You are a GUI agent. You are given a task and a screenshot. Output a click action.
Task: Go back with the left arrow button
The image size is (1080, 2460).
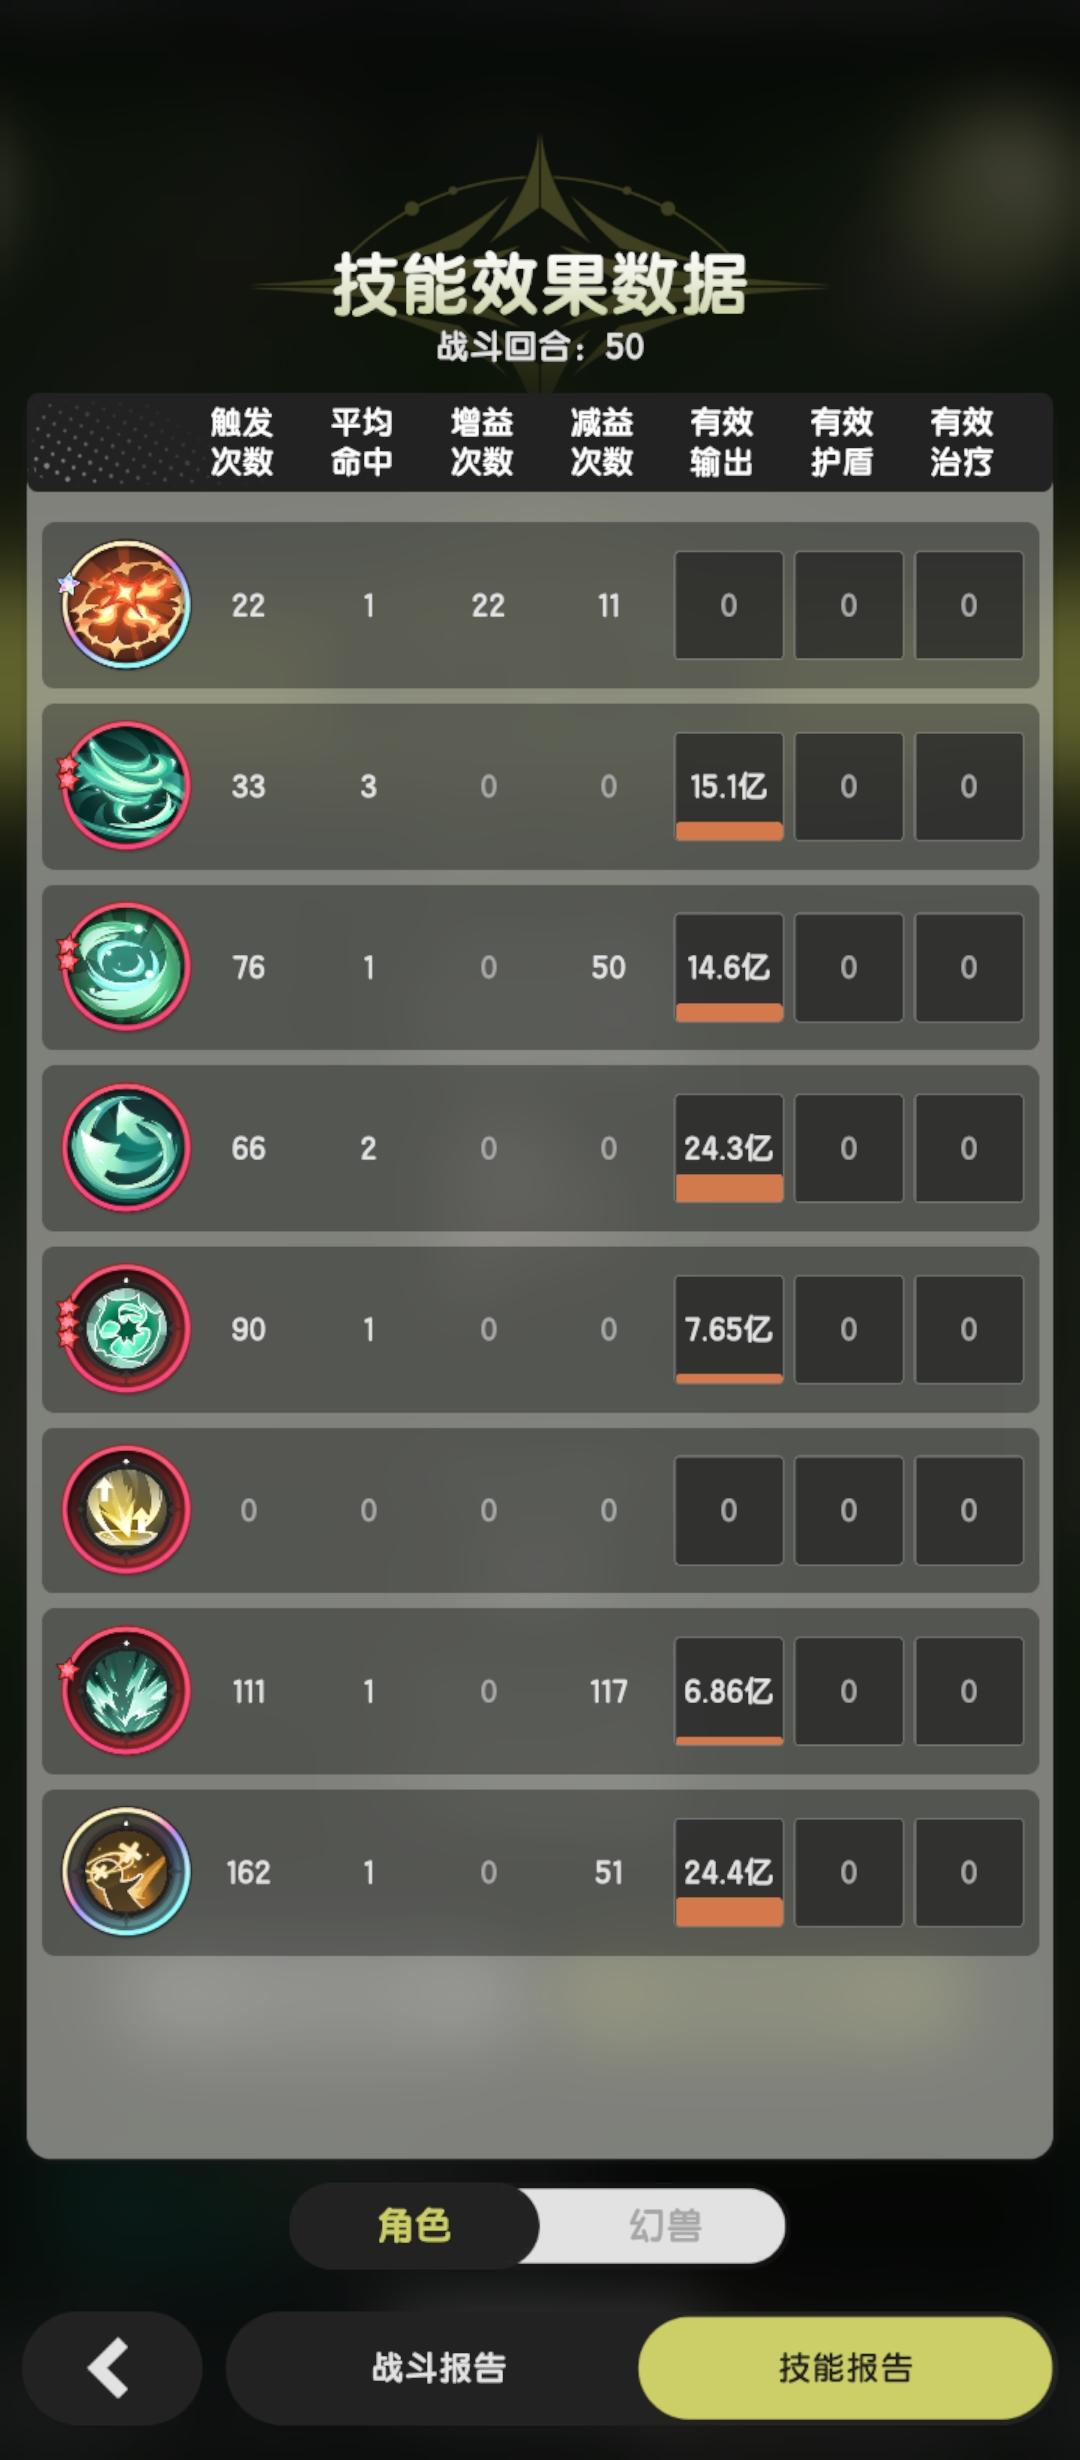point(112,2368)
